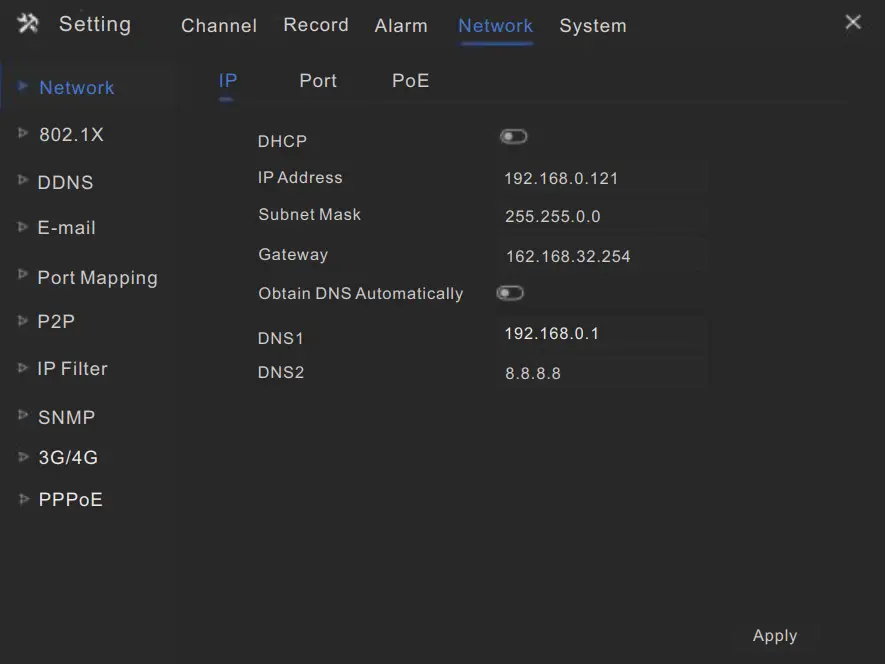Select SNMP in the sidebar
The height and width of the screenshot is (664, 885).
coord(66,417)
